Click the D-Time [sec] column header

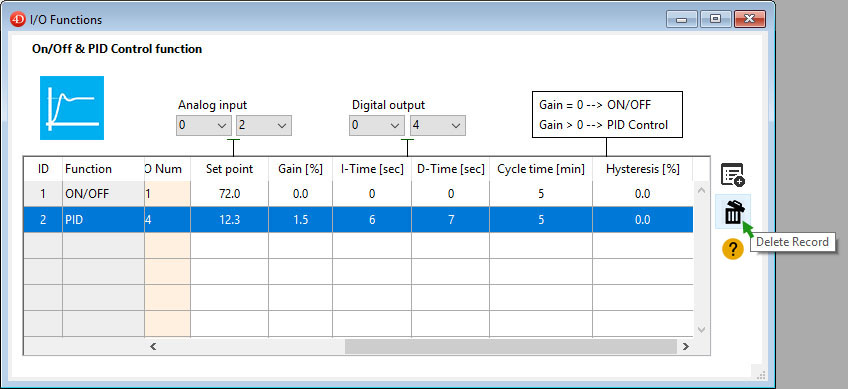point(450,169)
